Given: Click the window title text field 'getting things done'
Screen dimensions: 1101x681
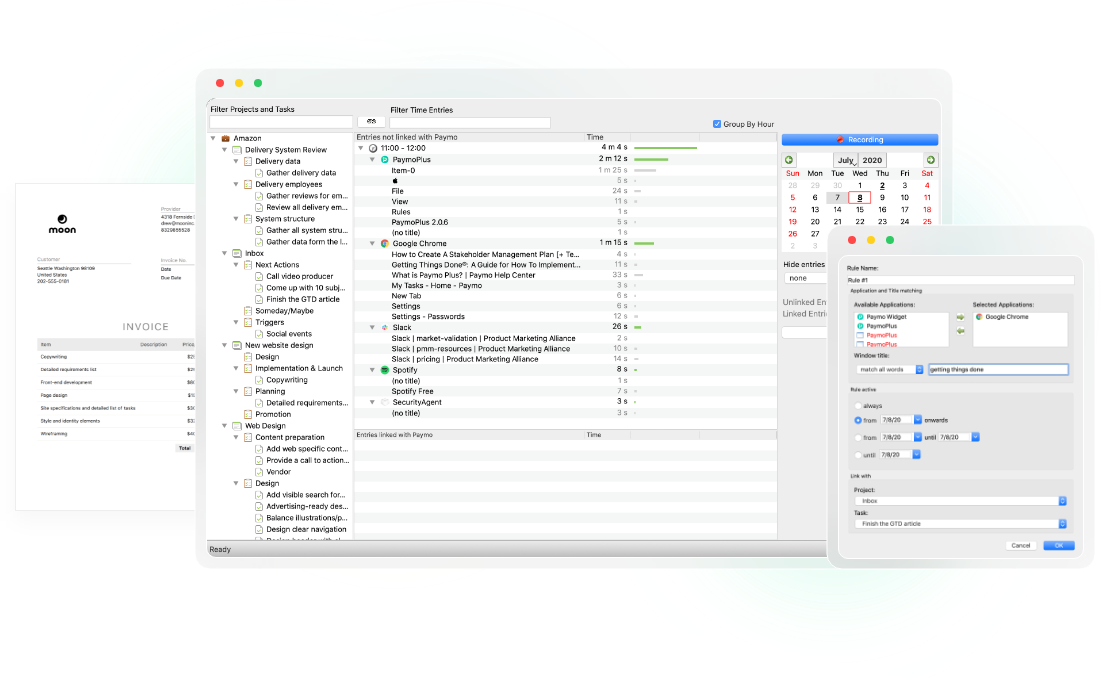Looking at the screenshot, I should (x=998, y=369).
